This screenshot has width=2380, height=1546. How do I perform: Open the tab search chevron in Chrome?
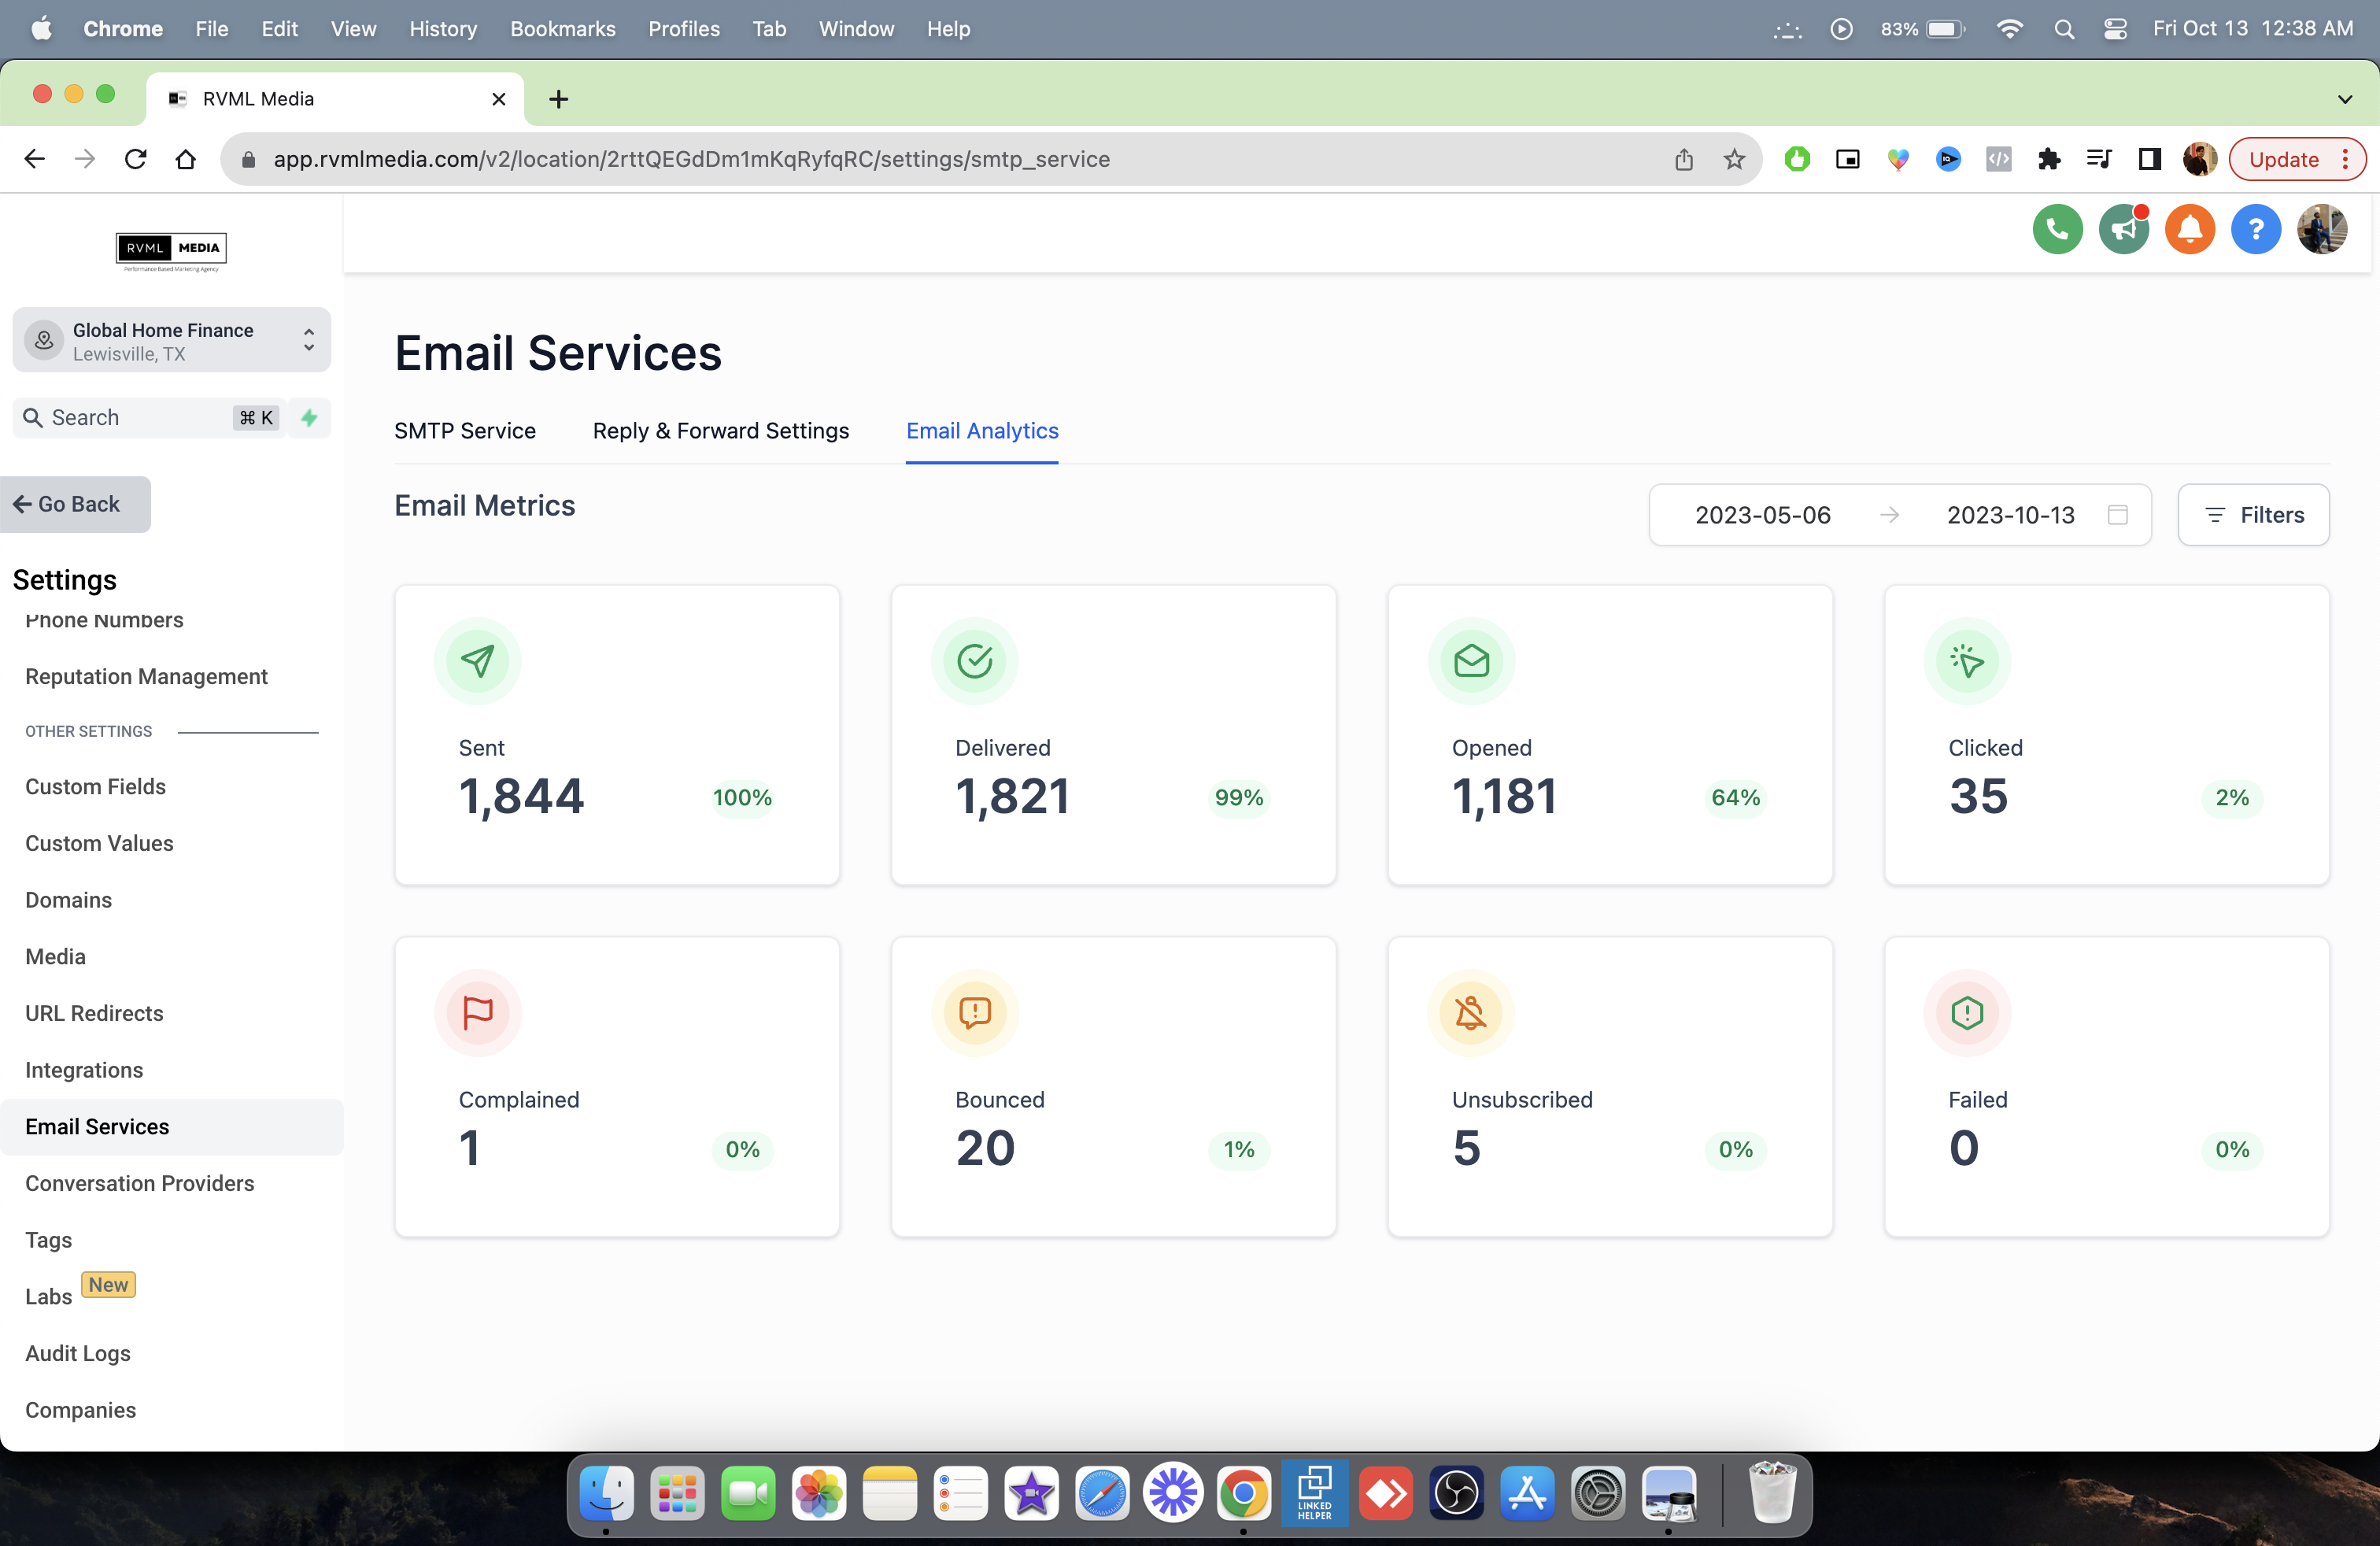point(2345,99)
